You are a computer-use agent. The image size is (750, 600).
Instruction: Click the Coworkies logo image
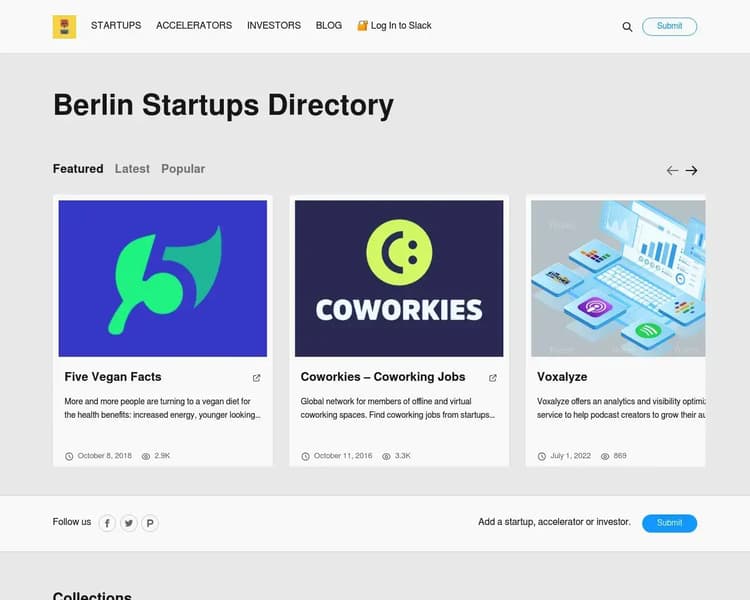point(399,278)
